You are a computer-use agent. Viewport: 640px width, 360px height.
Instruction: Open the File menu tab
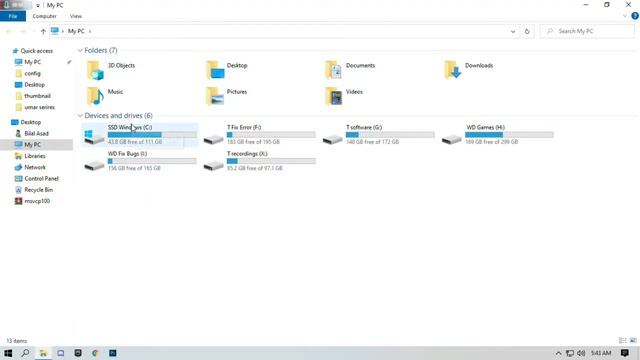click(x=13, y=16)
